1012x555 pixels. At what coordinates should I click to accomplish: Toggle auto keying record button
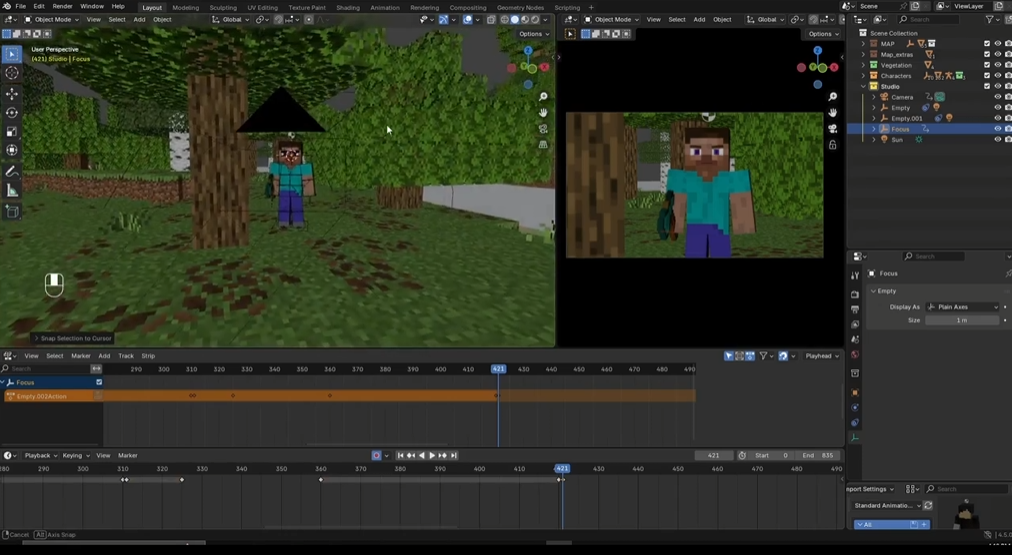(x=376, y=455)
